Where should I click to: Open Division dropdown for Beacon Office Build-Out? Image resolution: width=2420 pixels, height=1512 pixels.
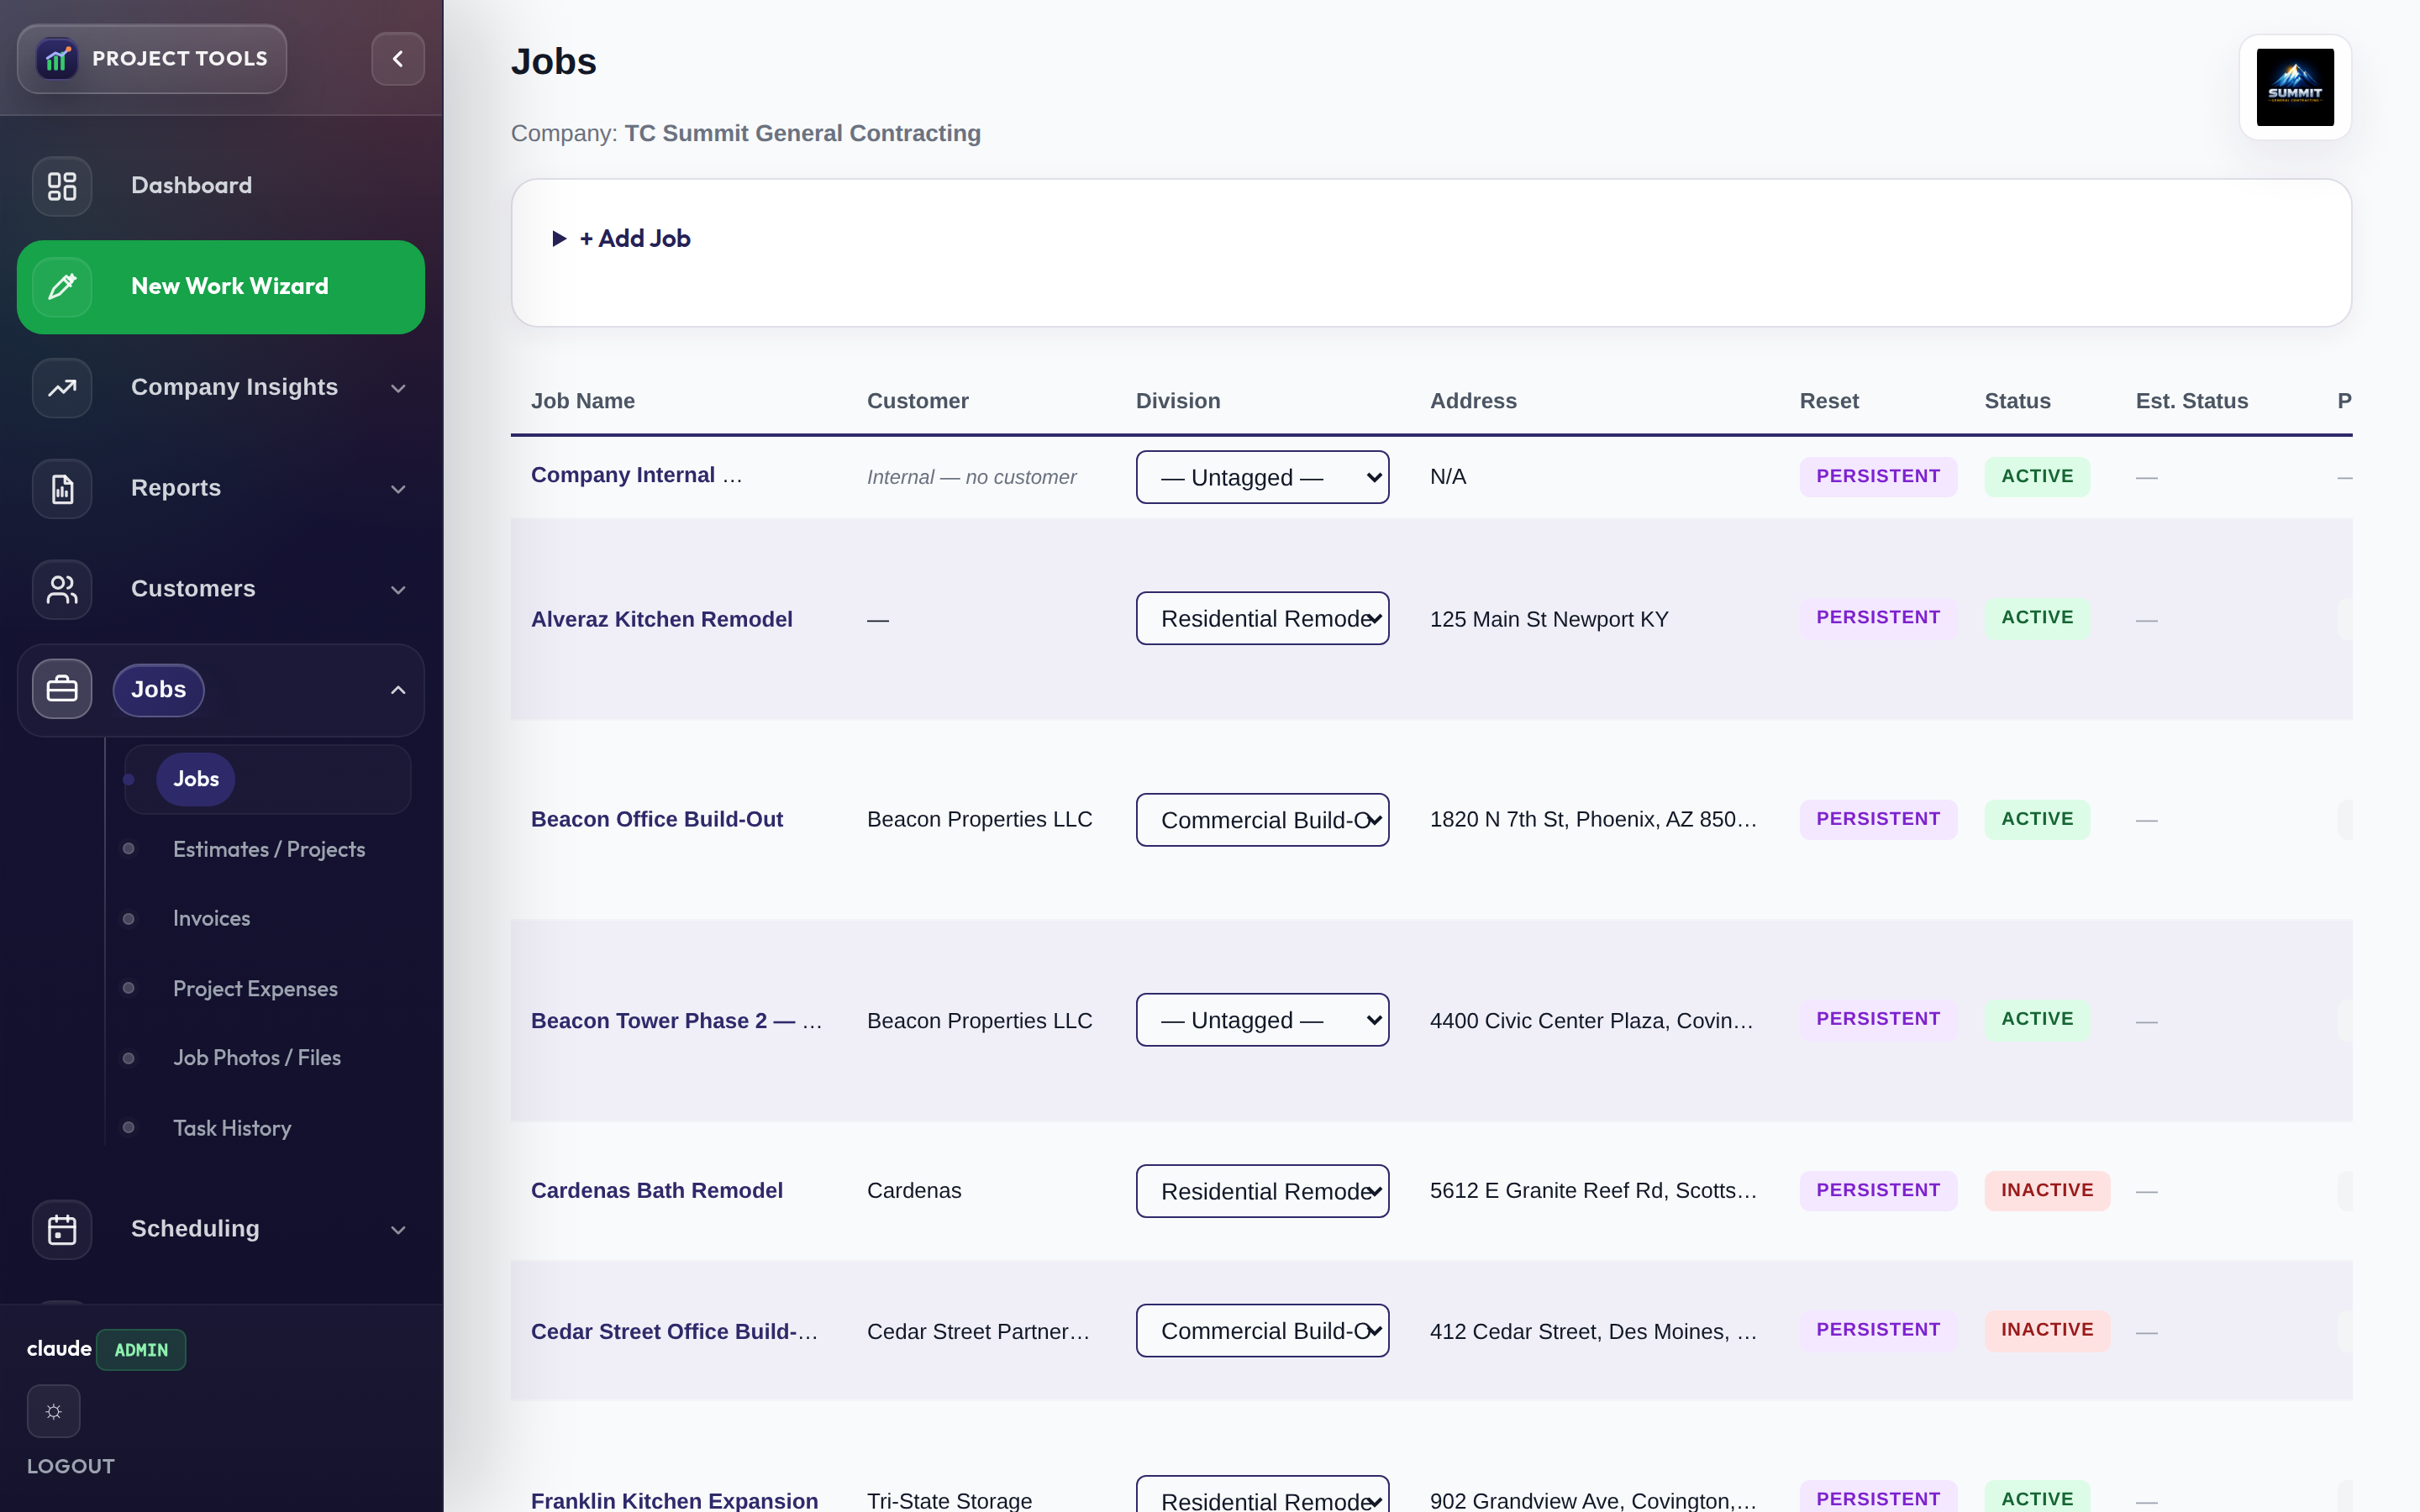[x=1262, y=820]
